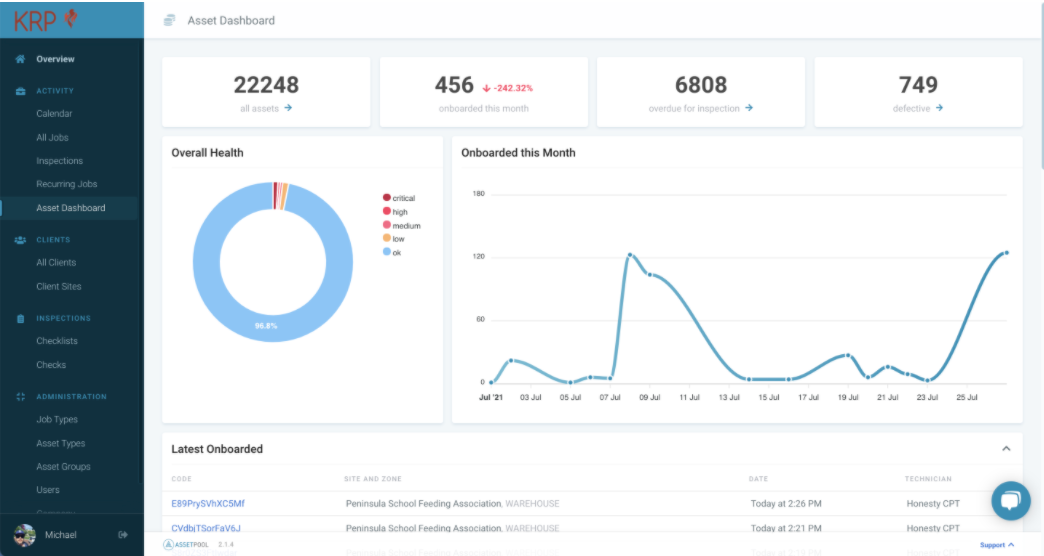Toggle the critical legend series
Screen dimensions: 1044x556
pyautogui.click(x=399, y=198)
